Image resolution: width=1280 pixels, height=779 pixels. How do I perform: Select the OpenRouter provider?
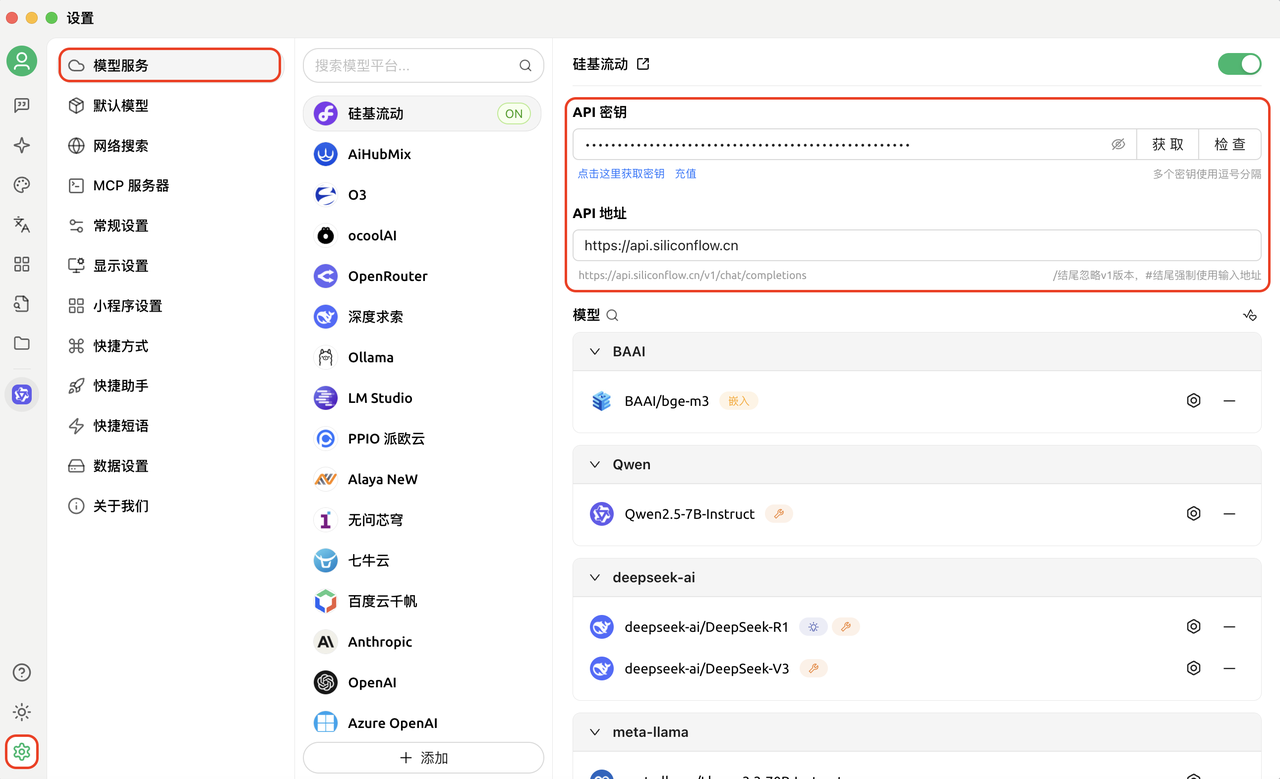point(422,276)
